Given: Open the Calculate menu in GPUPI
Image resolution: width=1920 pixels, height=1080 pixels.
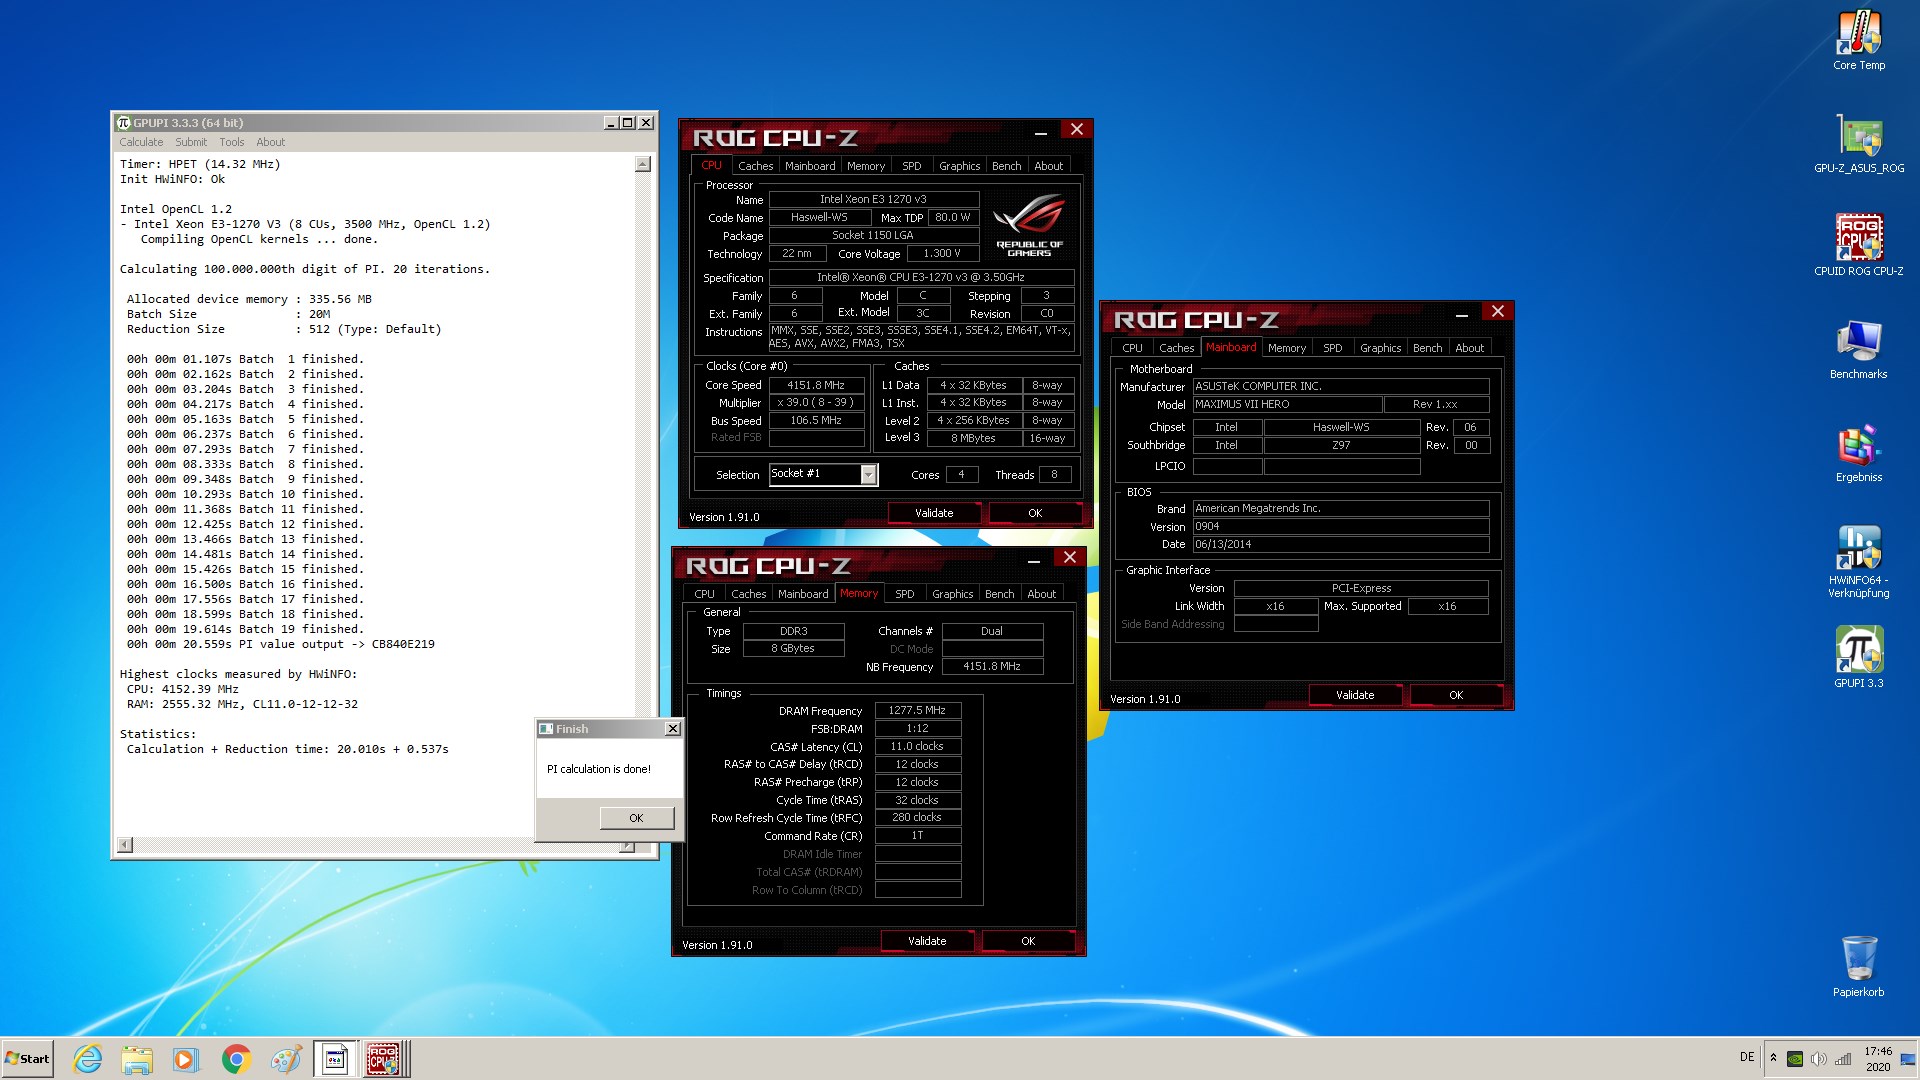Looking at the screenshot, I should [141, 142].
